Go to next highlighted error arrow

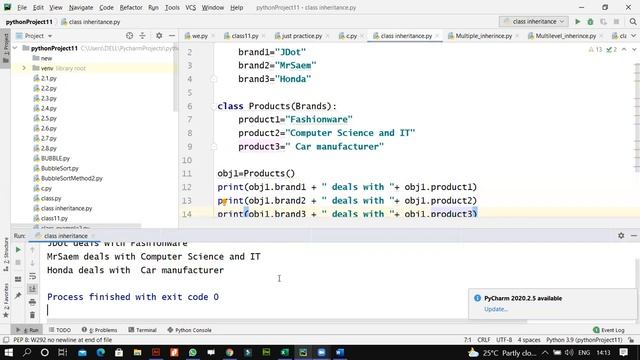pyautogui.click(x=634, y=49)
